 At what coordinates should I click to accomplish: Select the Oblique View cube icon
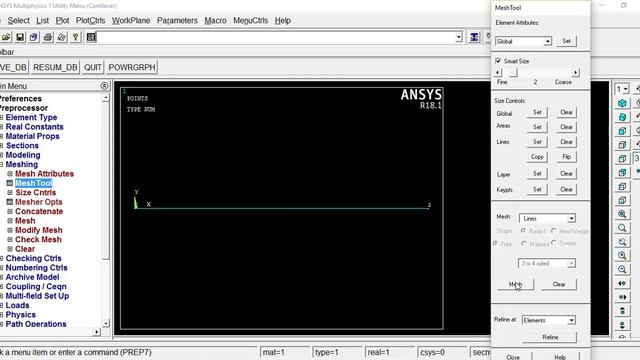[622, 117]
